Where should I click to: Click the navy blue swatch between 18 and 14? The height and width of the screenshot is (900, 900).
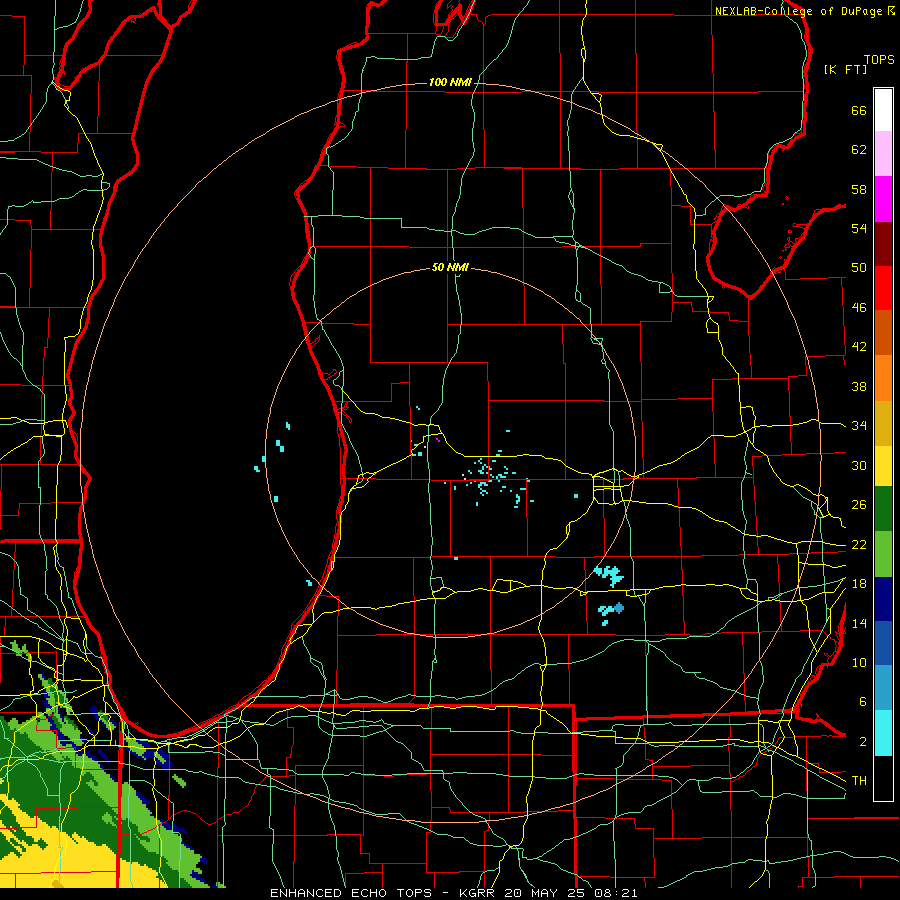[883, 599]
